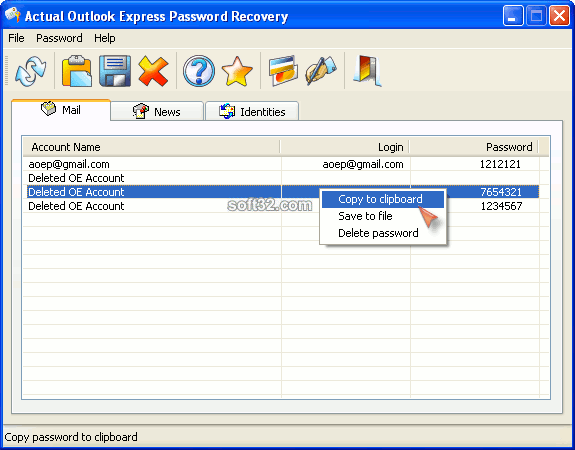Sort by the Password column header

pyautogui.click(x=474, y=147)
